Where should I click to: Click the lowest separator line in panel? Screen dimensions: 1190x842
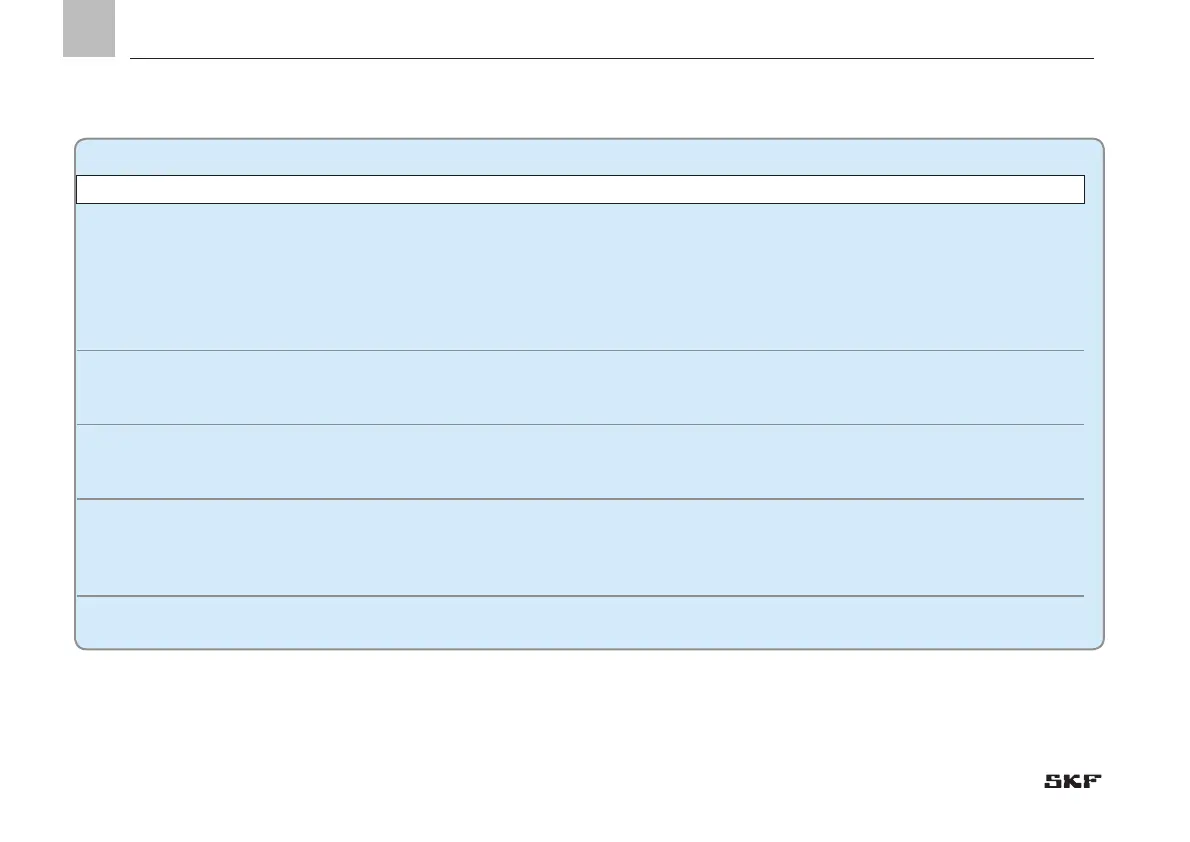tap(581, 596)
